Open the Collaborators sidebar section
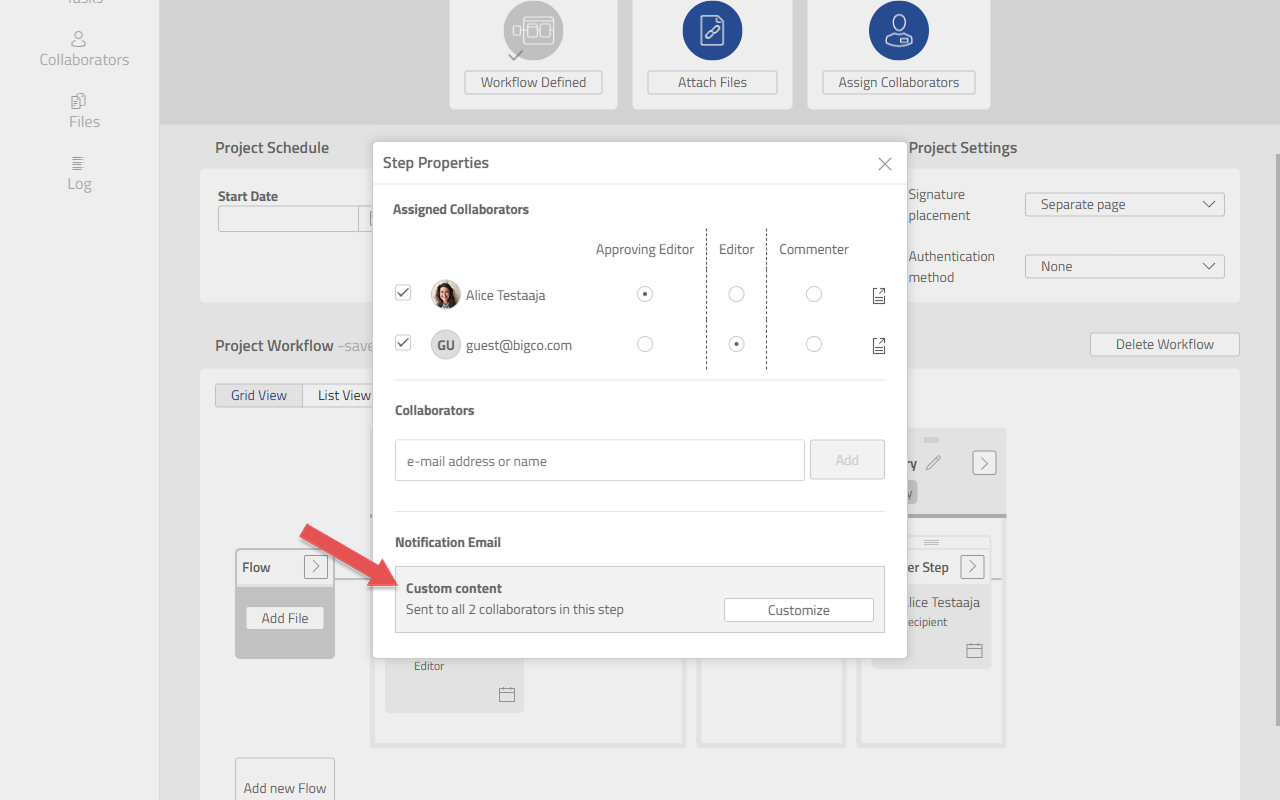This screenshot has width=1280, height=800. [x=84, y=49]
